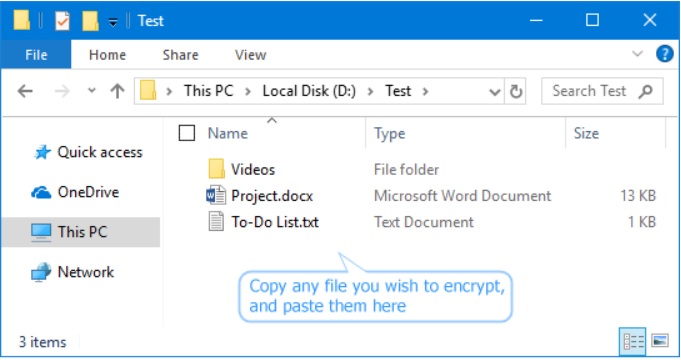Click the Properties icon in title bar

pyautogui.click(x=62, y=20)
